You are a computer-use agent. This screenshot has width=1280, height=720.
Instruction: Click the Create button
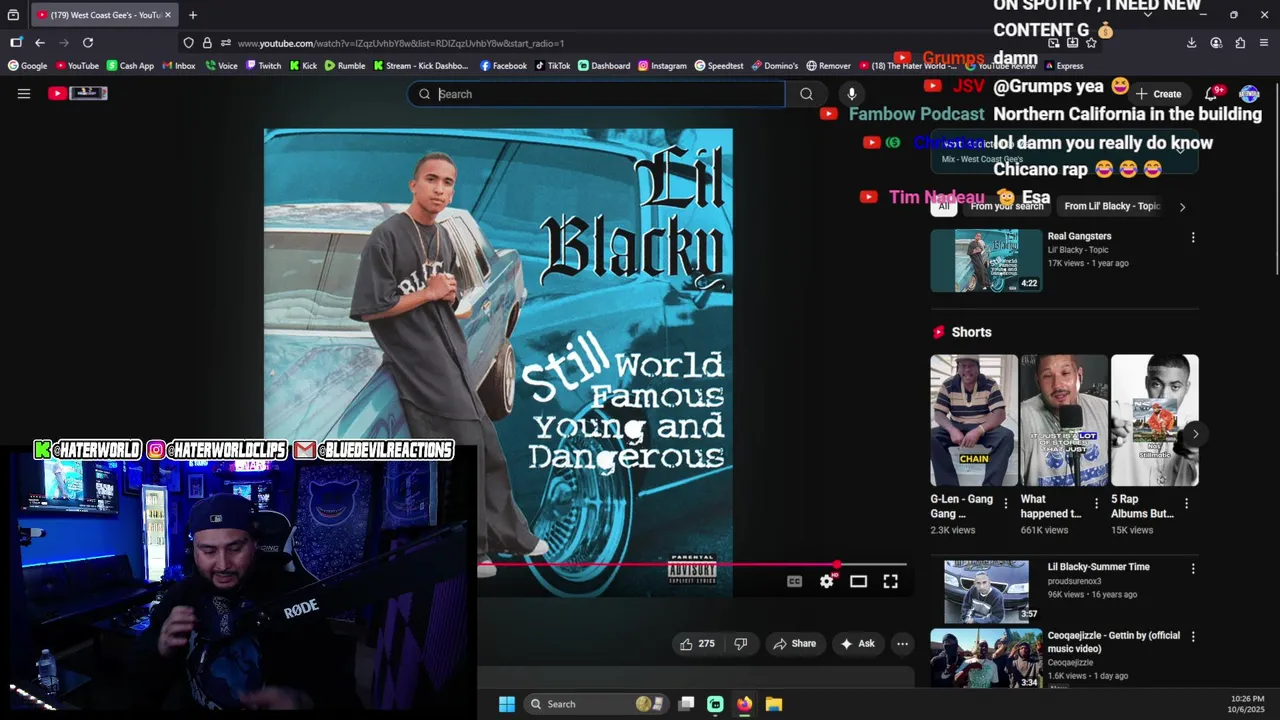tap(1158, 94)
